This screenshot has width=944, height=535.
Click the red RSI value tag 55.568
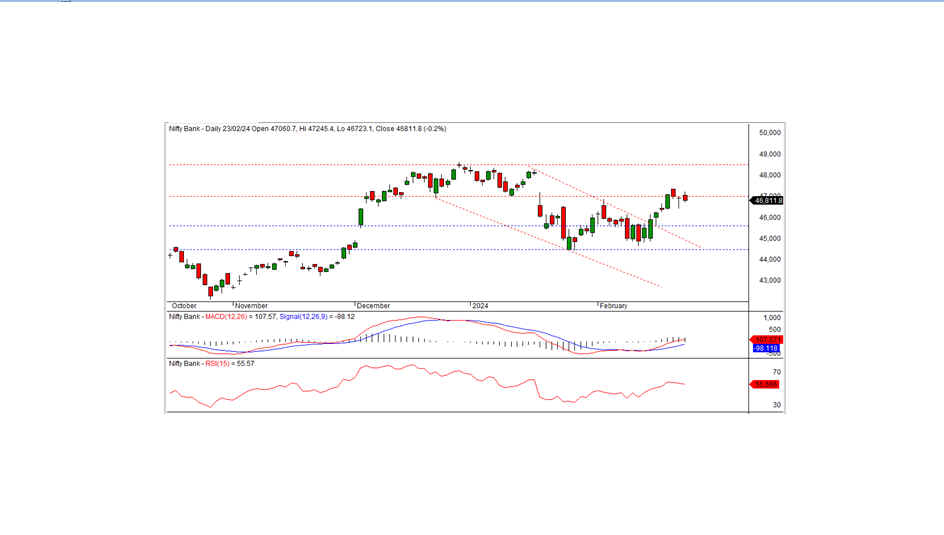765,384
